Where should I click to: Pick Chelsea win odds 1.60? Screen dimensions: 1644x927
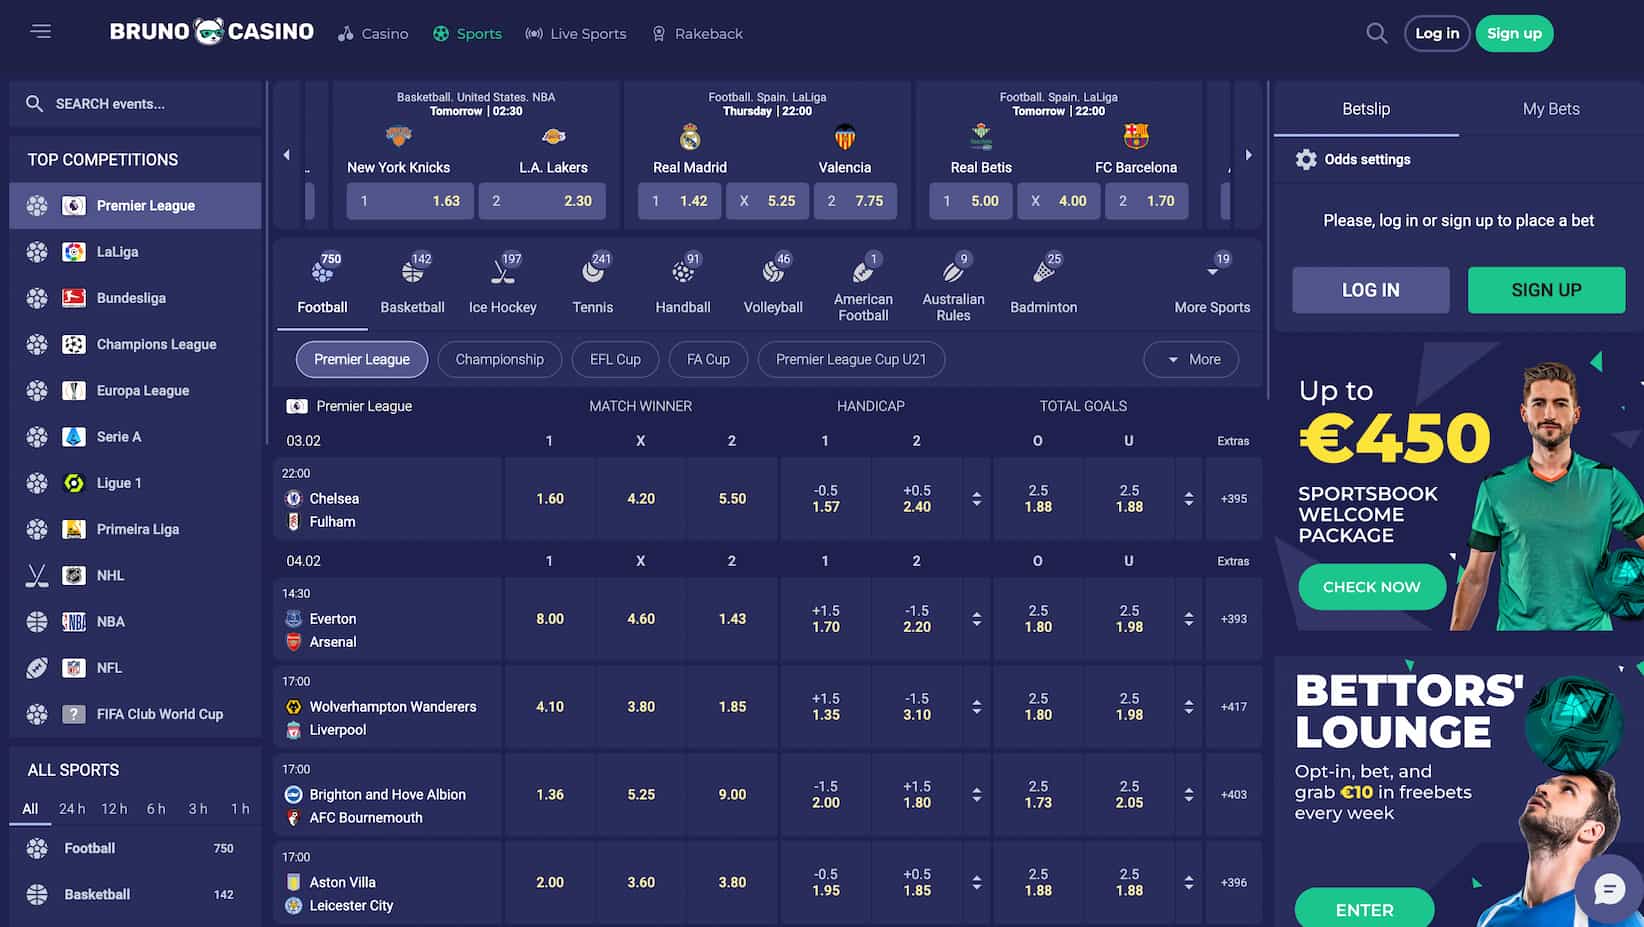(x=550, y=498)
